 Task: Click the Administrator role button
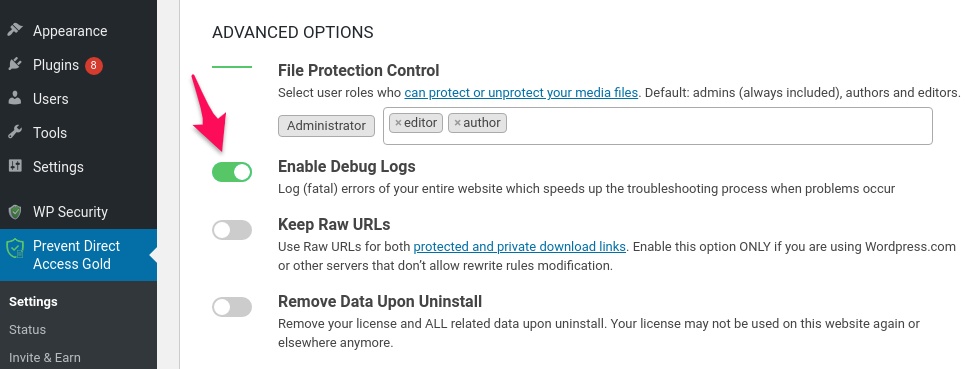326,126
